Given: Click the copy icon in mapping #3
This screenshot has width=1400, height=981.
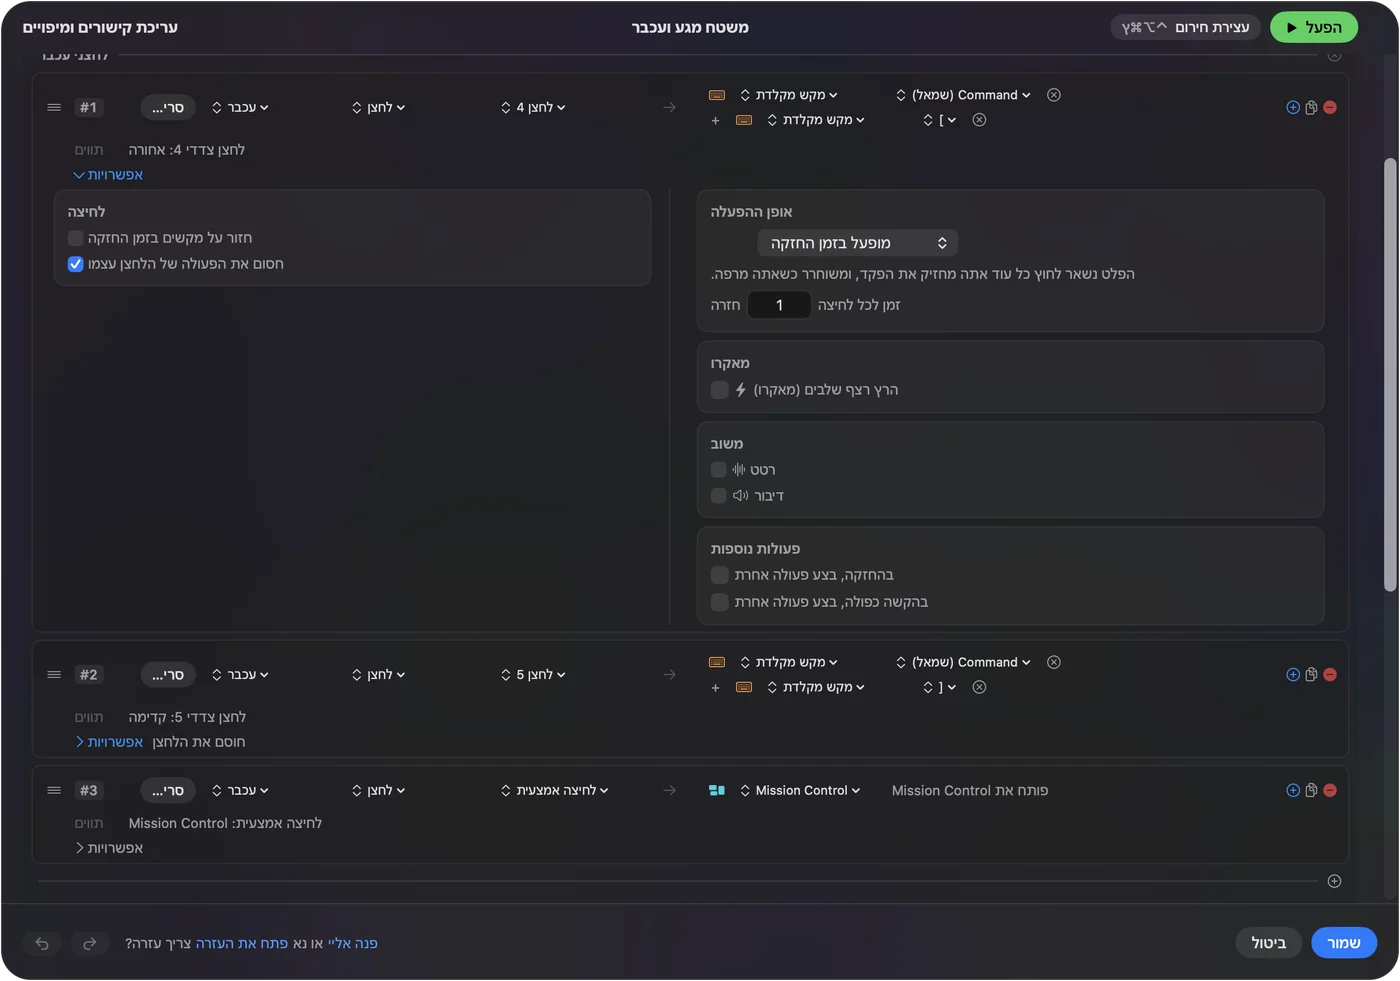Looking at the screenshot, I should [x=1311, y=790].
